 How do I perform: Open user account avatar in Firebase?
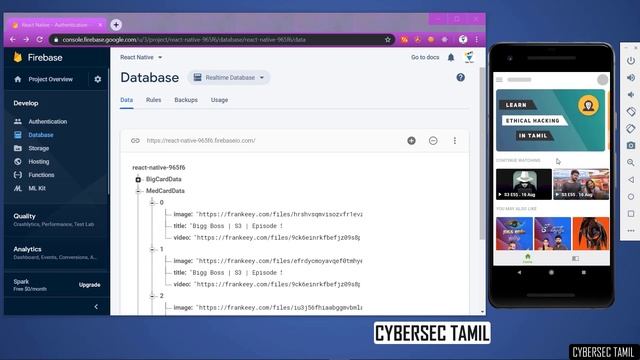(469, 57)
